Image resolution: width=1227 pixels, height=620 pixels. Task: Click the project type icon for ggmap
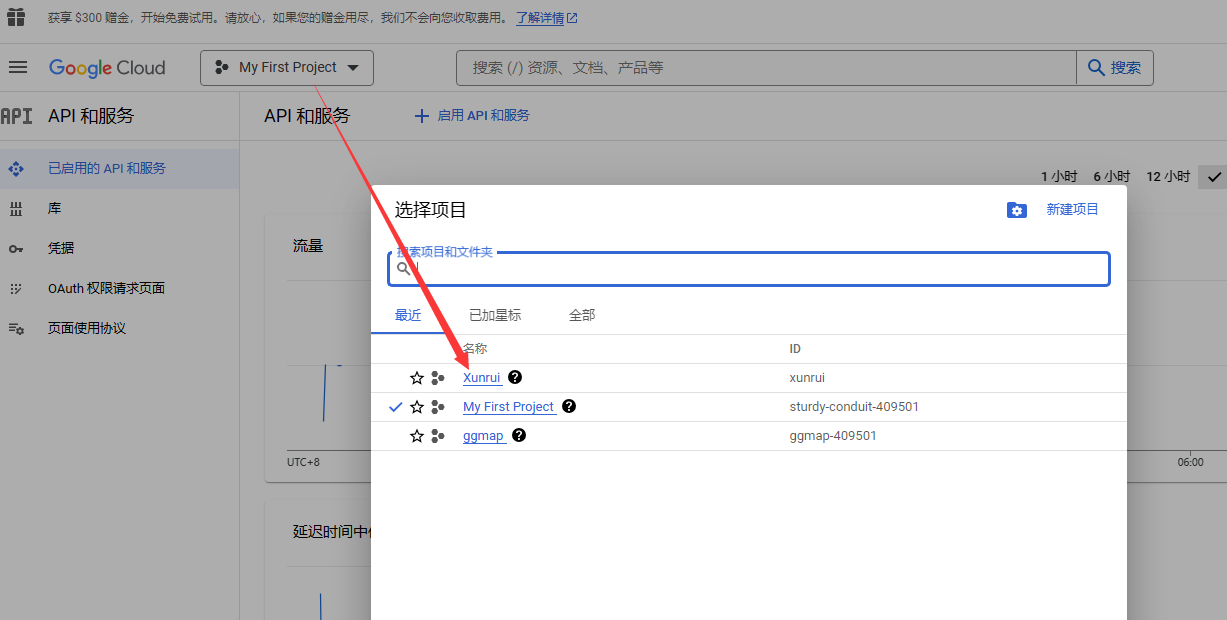click(438, 436)
